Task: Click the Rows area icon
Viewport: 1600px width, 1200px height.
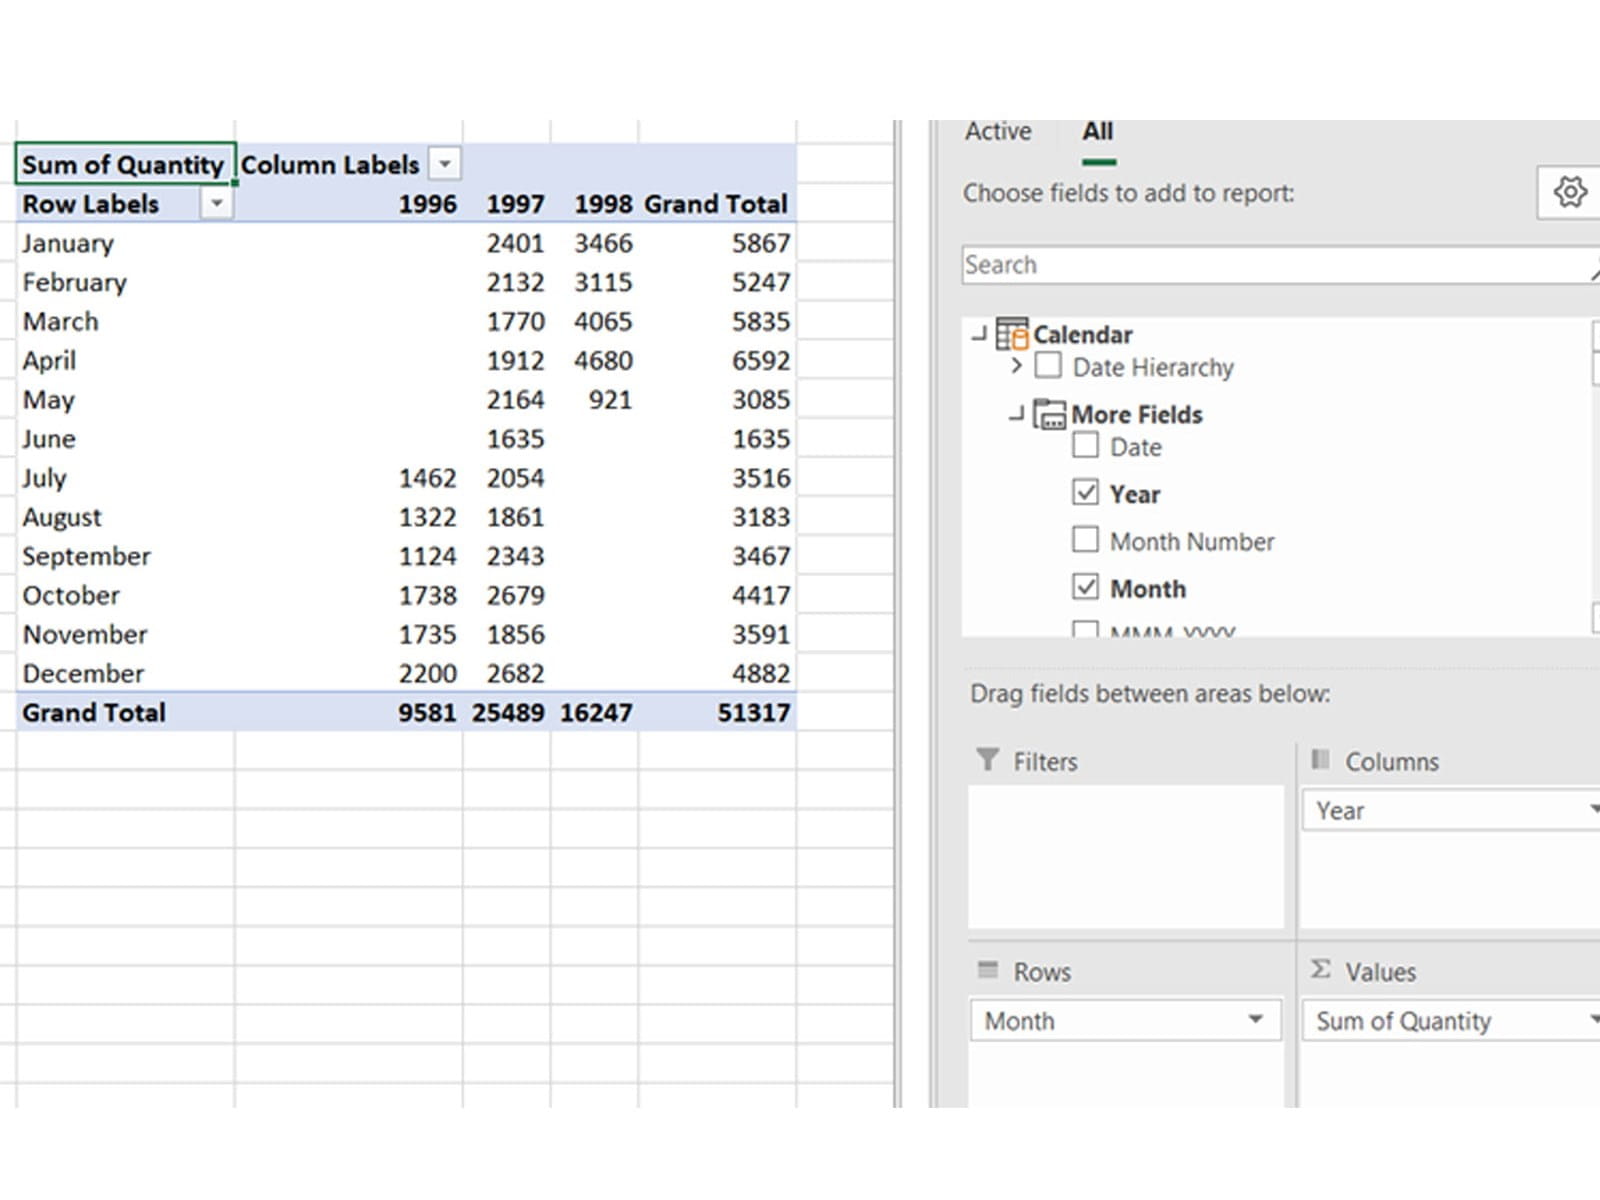Action: [988, 970]
